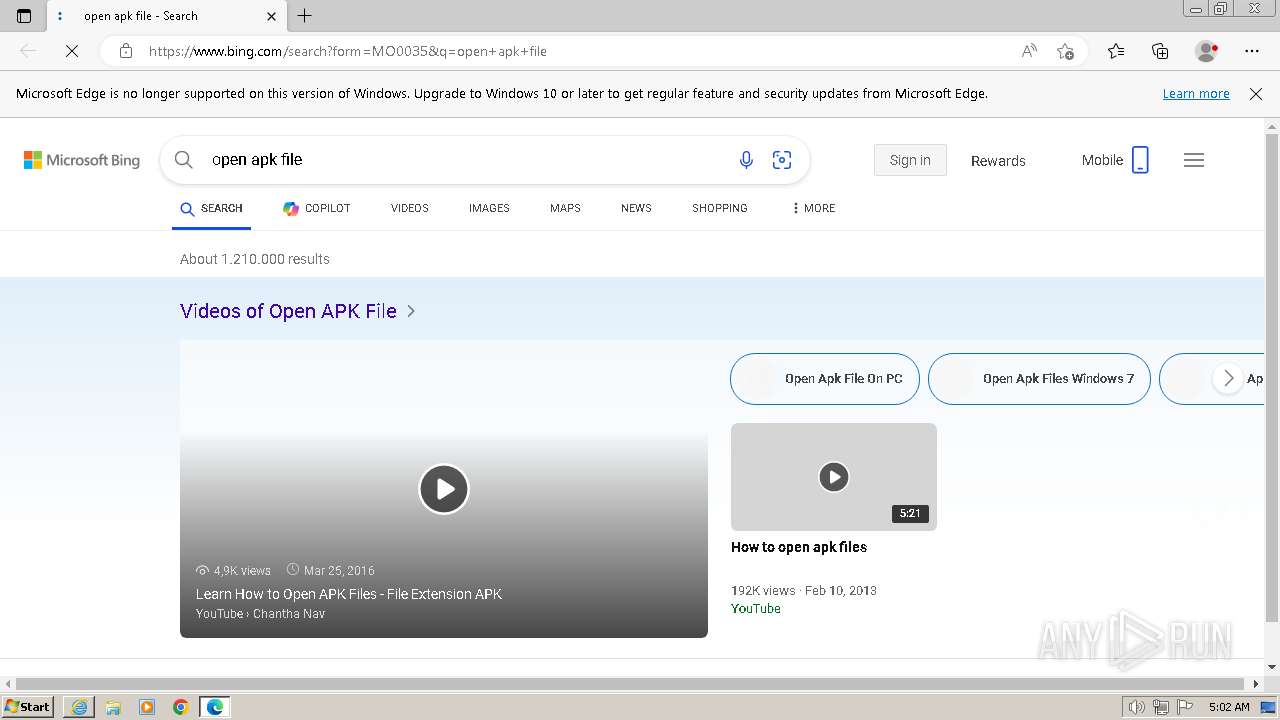Open the Collections panel

coord(1160,51)
